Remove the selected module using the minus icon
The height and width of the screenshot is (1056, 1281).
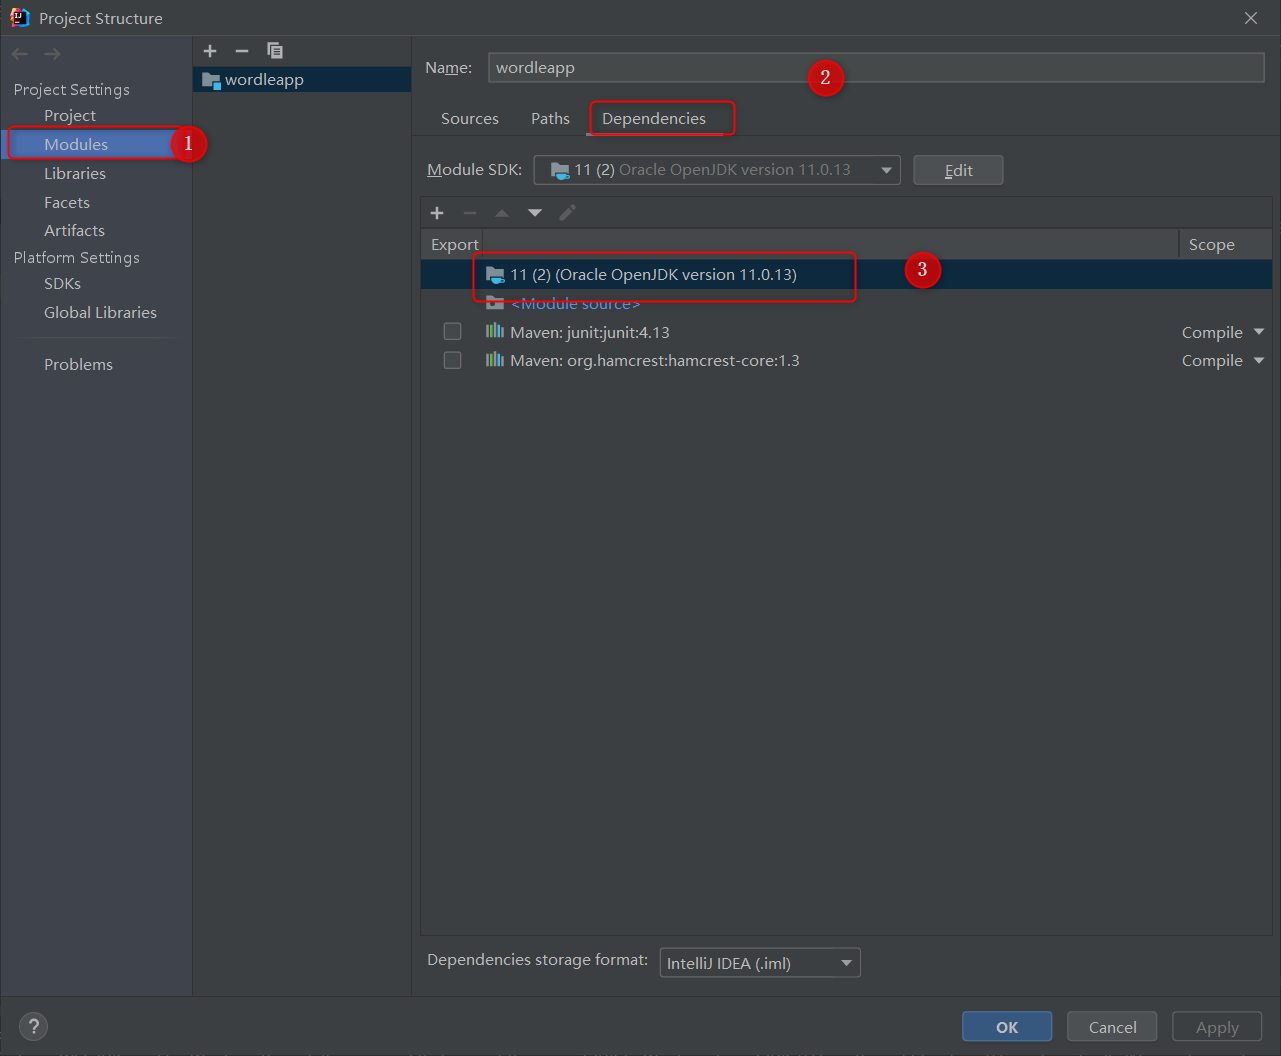(x=241, y=50)
